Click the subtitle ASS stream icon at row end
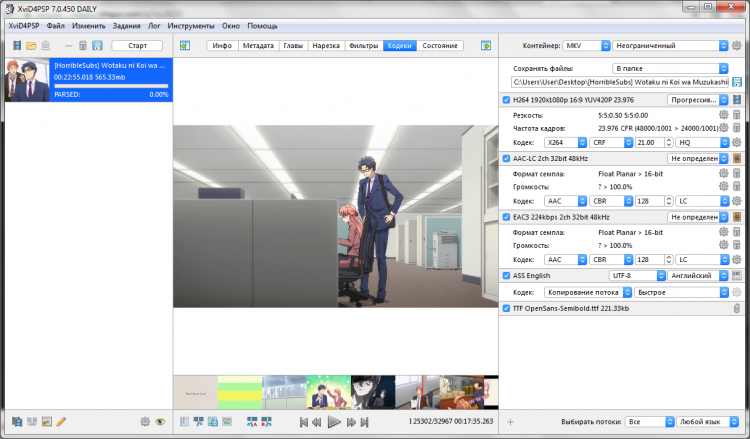 point(737,275)
